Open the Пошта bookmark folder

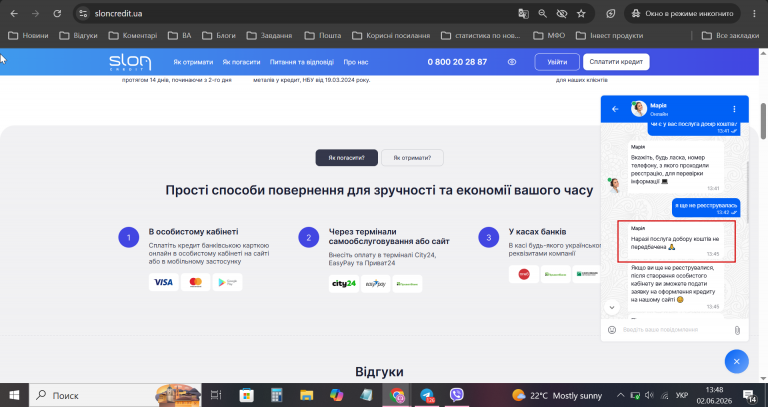tap(323, 35)
